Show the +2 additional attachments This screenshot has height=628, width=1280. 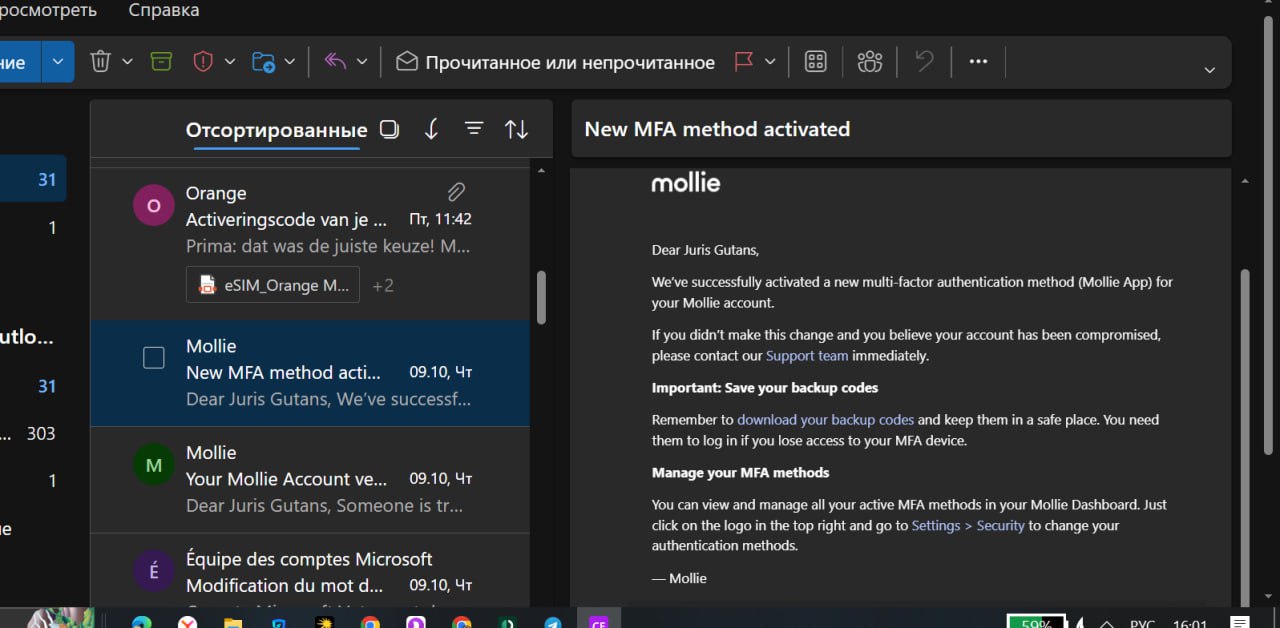click(x=383, y=286)
